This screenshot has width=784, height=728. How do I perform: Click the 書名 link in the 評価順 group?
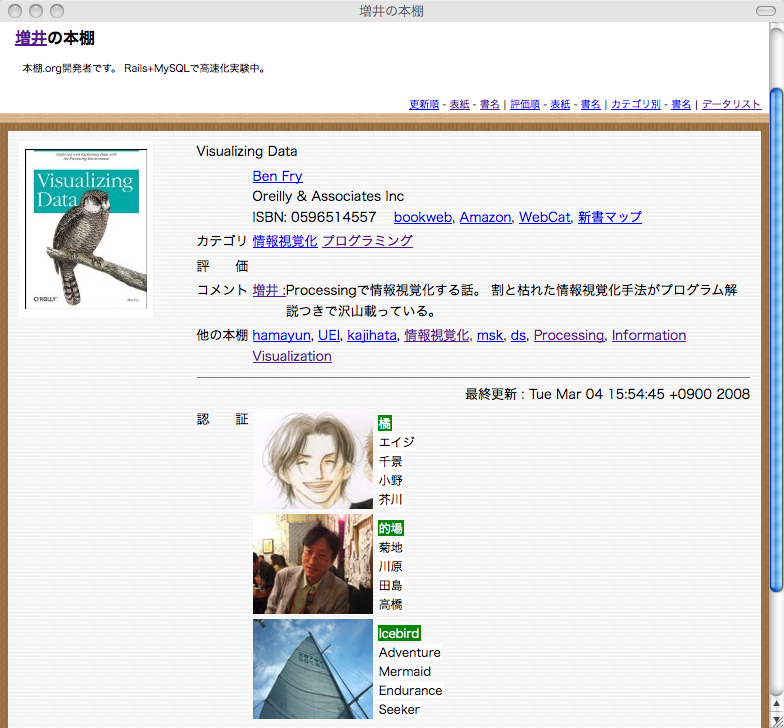[x=590, y=104]
